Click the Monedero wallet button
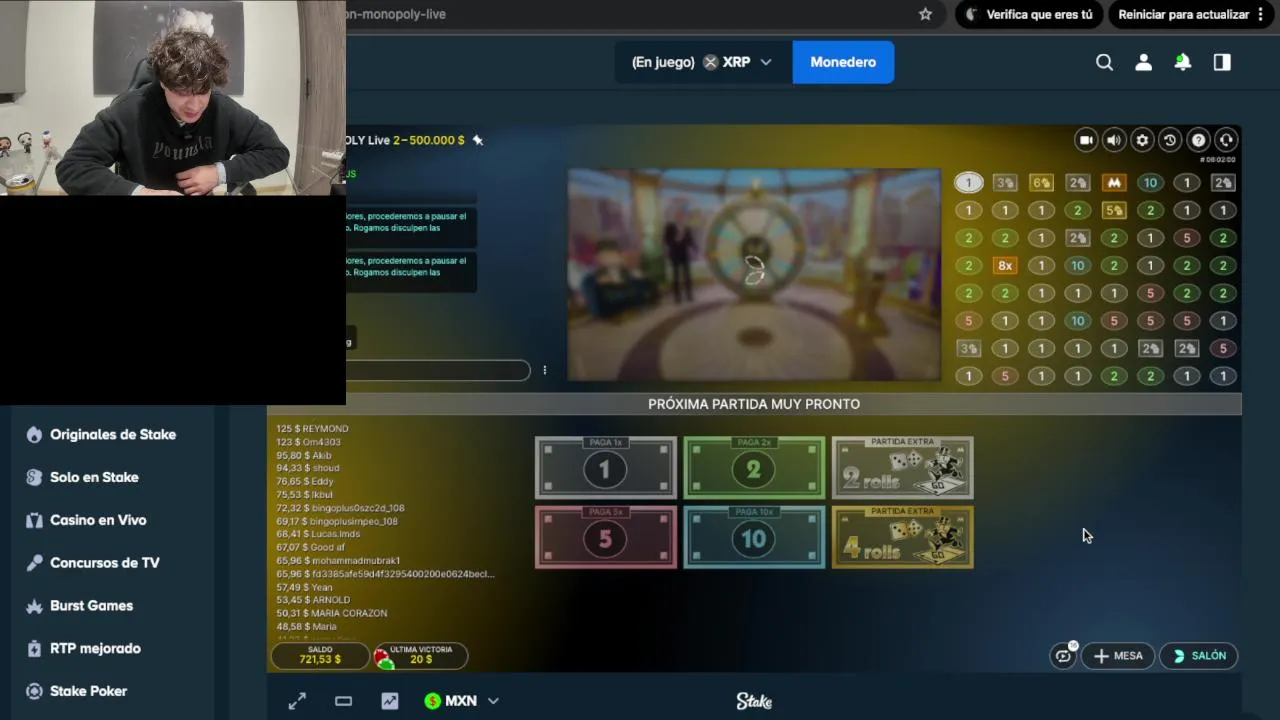Viewport: 1280px width, 720px height. (843, 62)
